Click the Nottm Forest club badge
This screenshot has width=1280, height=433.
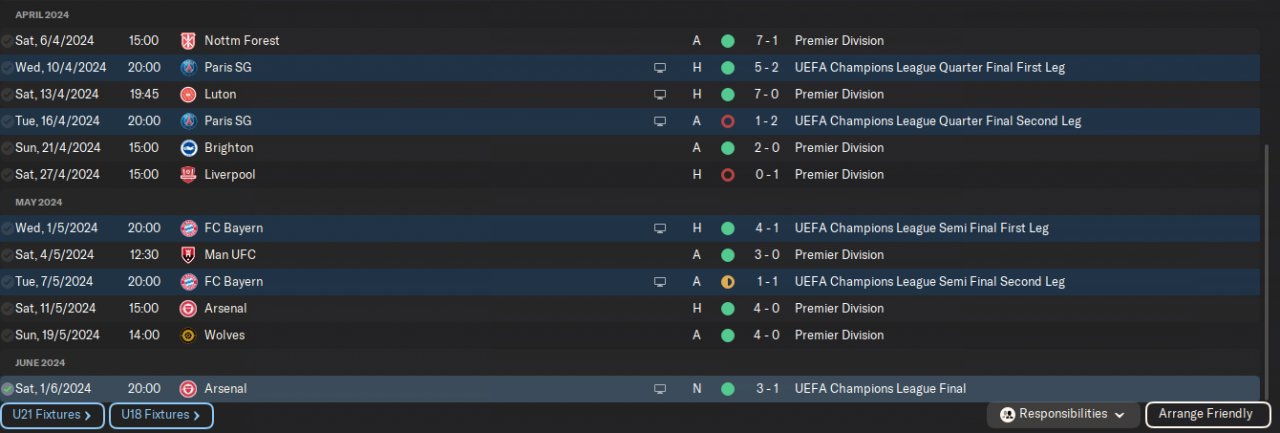[187, 41]
